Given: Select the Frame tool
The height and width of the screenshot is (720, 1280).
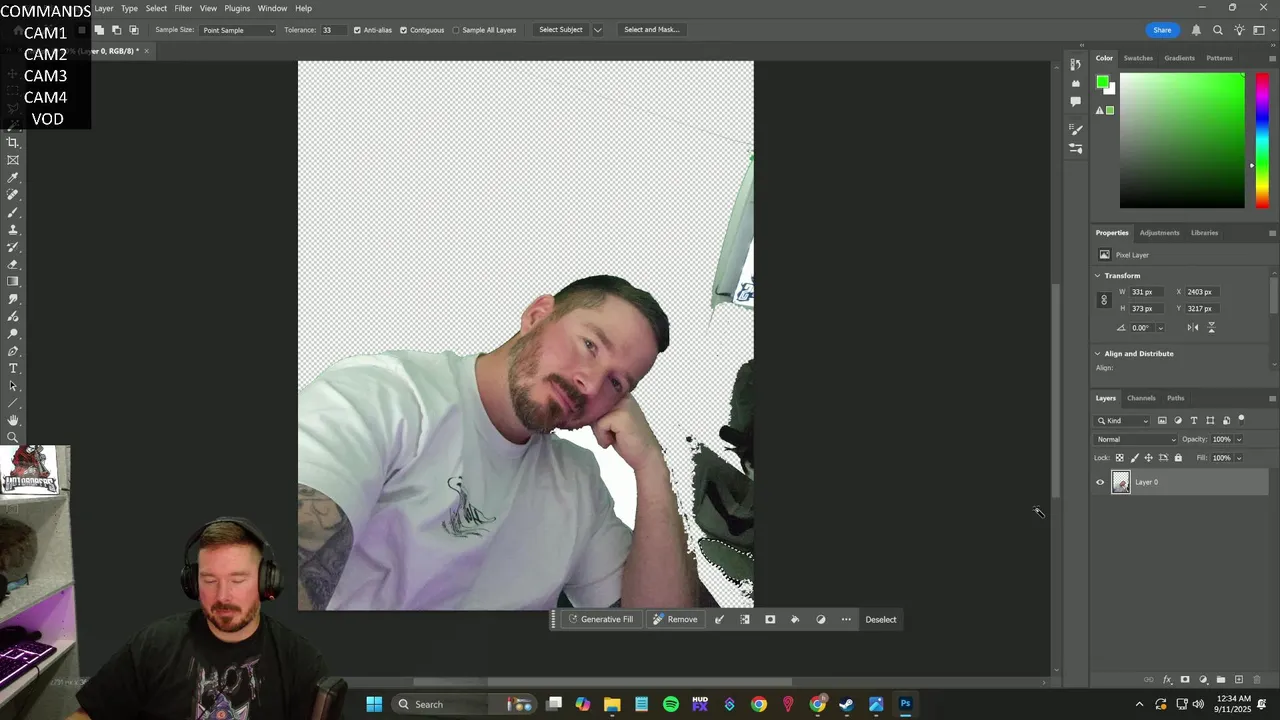Looking at the screenshot, I should coord(13,160).
